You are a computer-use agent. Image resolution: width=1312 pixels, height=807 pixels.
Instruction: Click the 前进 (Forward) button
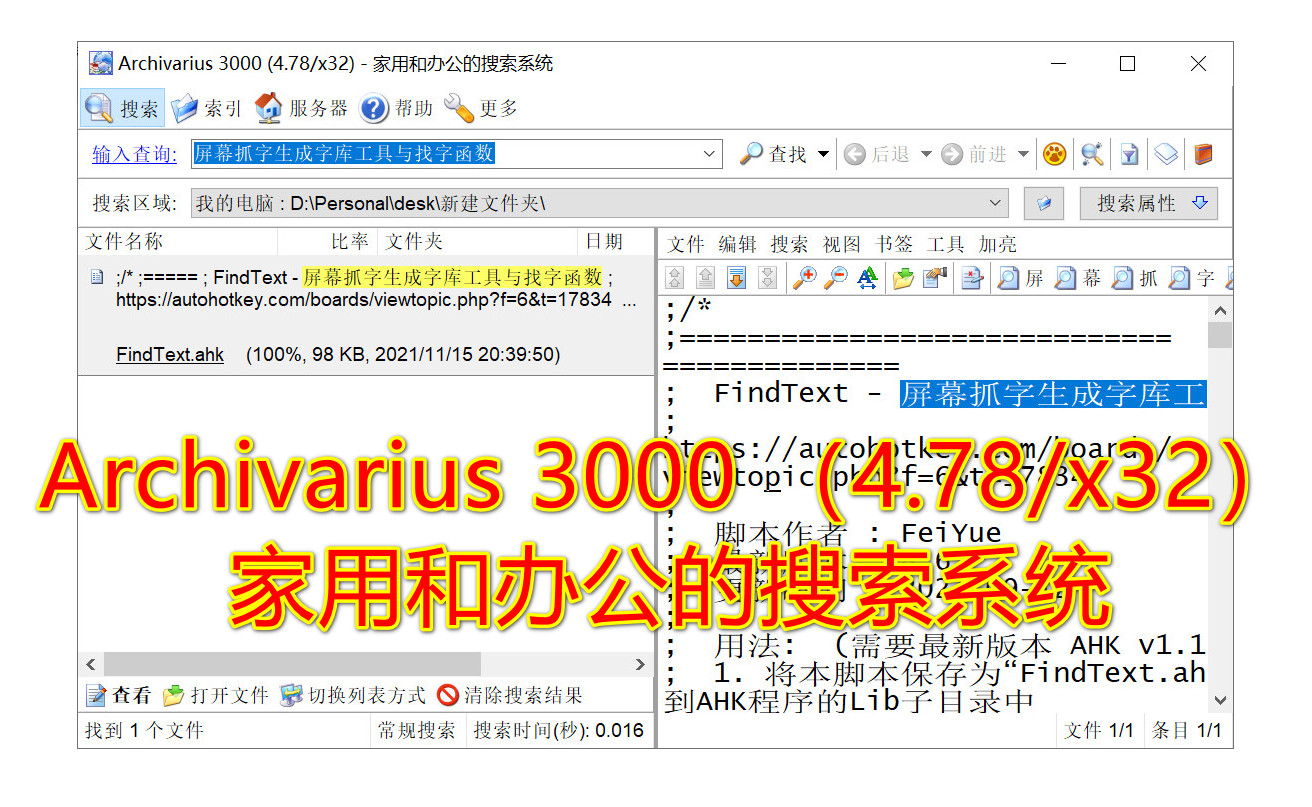975,154
